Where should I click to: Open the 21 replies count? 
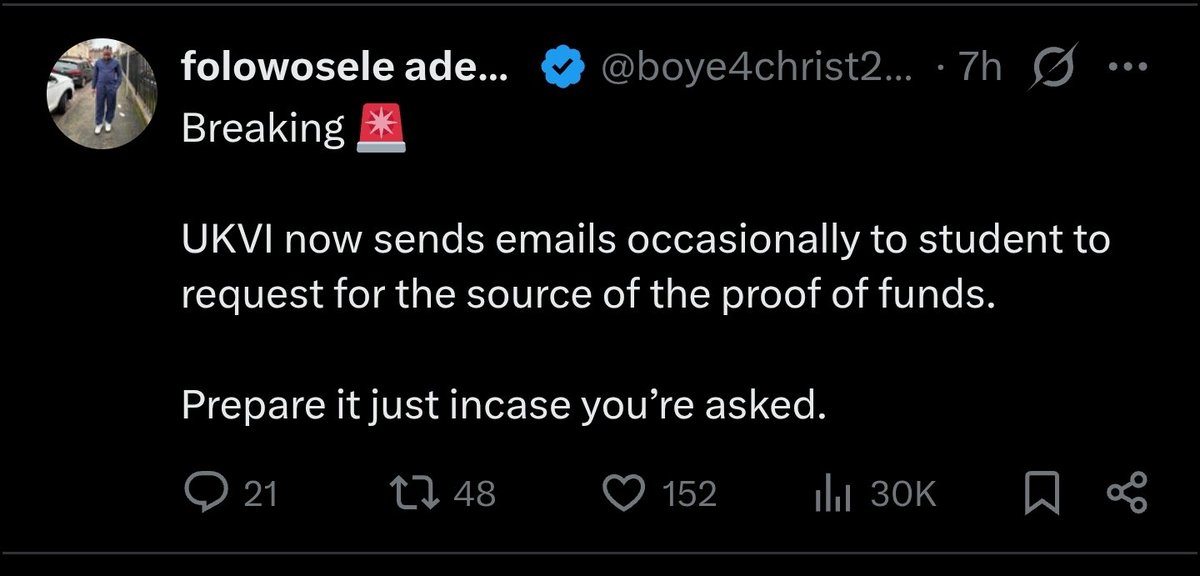tap(261, 494)
